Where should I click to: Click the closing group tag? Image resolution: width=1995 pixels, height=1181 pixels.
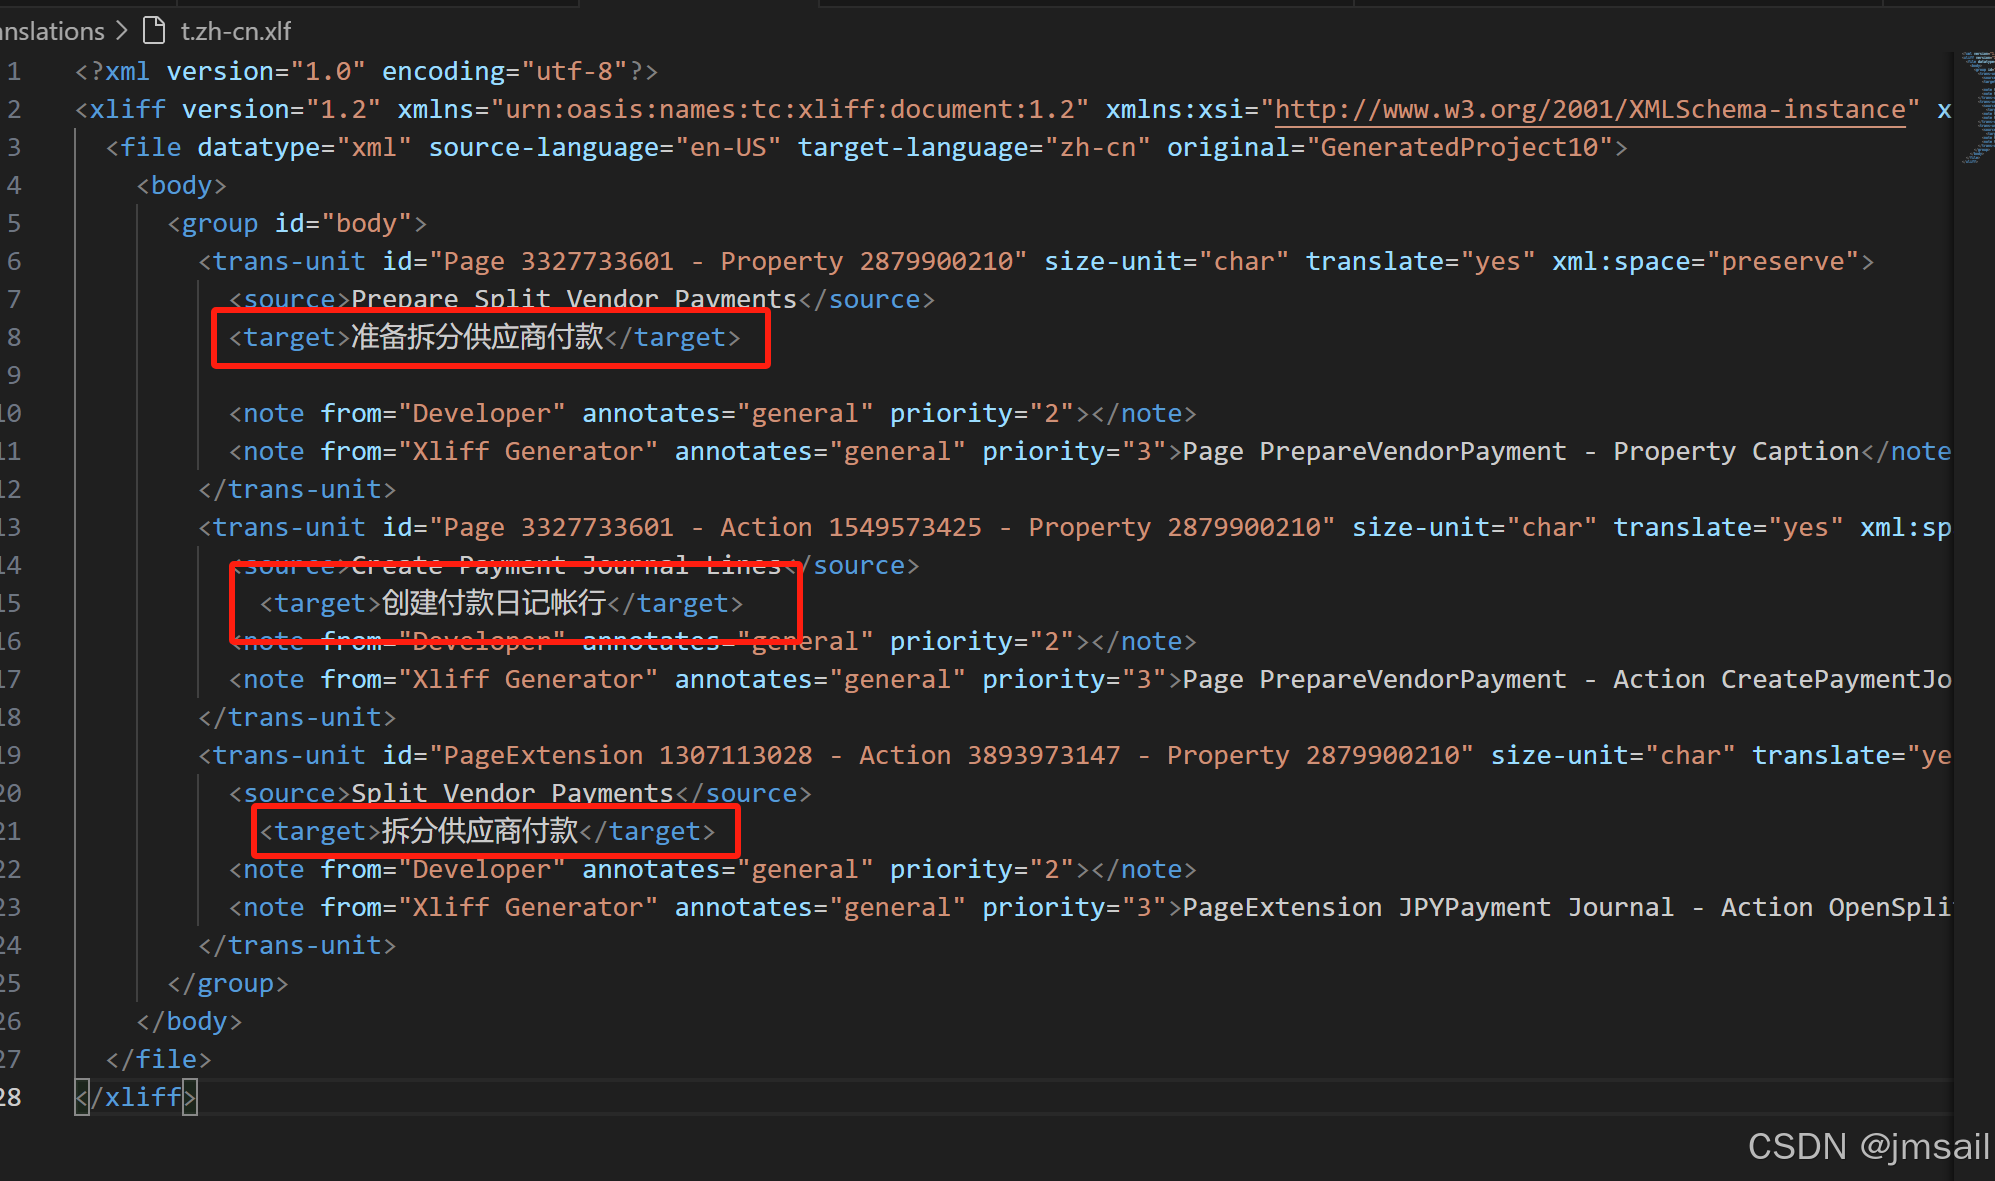click(x=228, y=984)
